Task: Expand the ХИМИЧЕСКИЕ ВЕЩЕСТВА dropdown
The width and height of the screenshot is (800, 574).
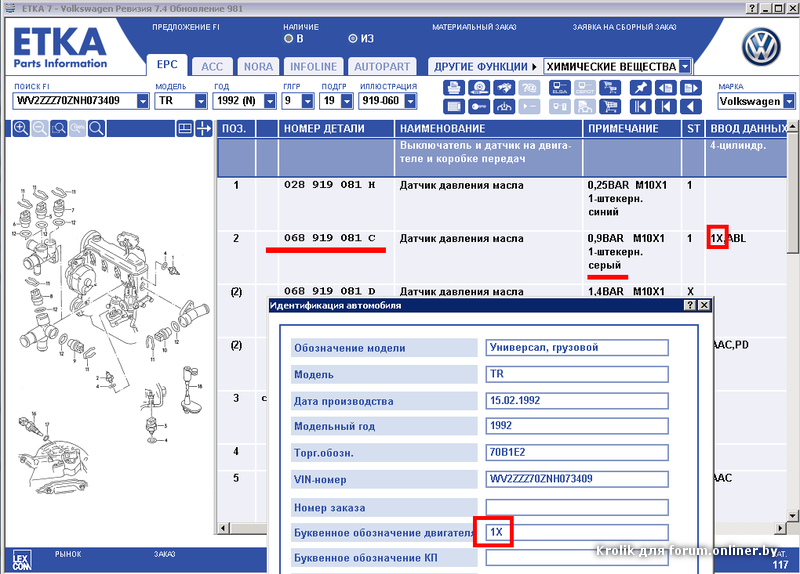Action: pyautogui.click(x=685, y=66)
